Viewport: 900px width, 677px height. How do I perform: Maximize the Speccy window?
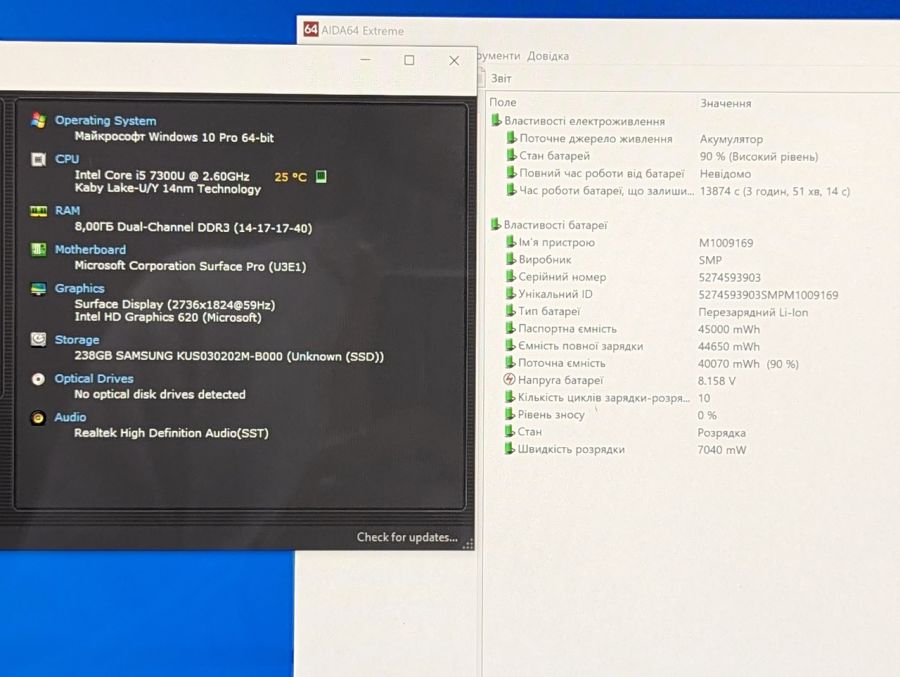click(409, 60)
